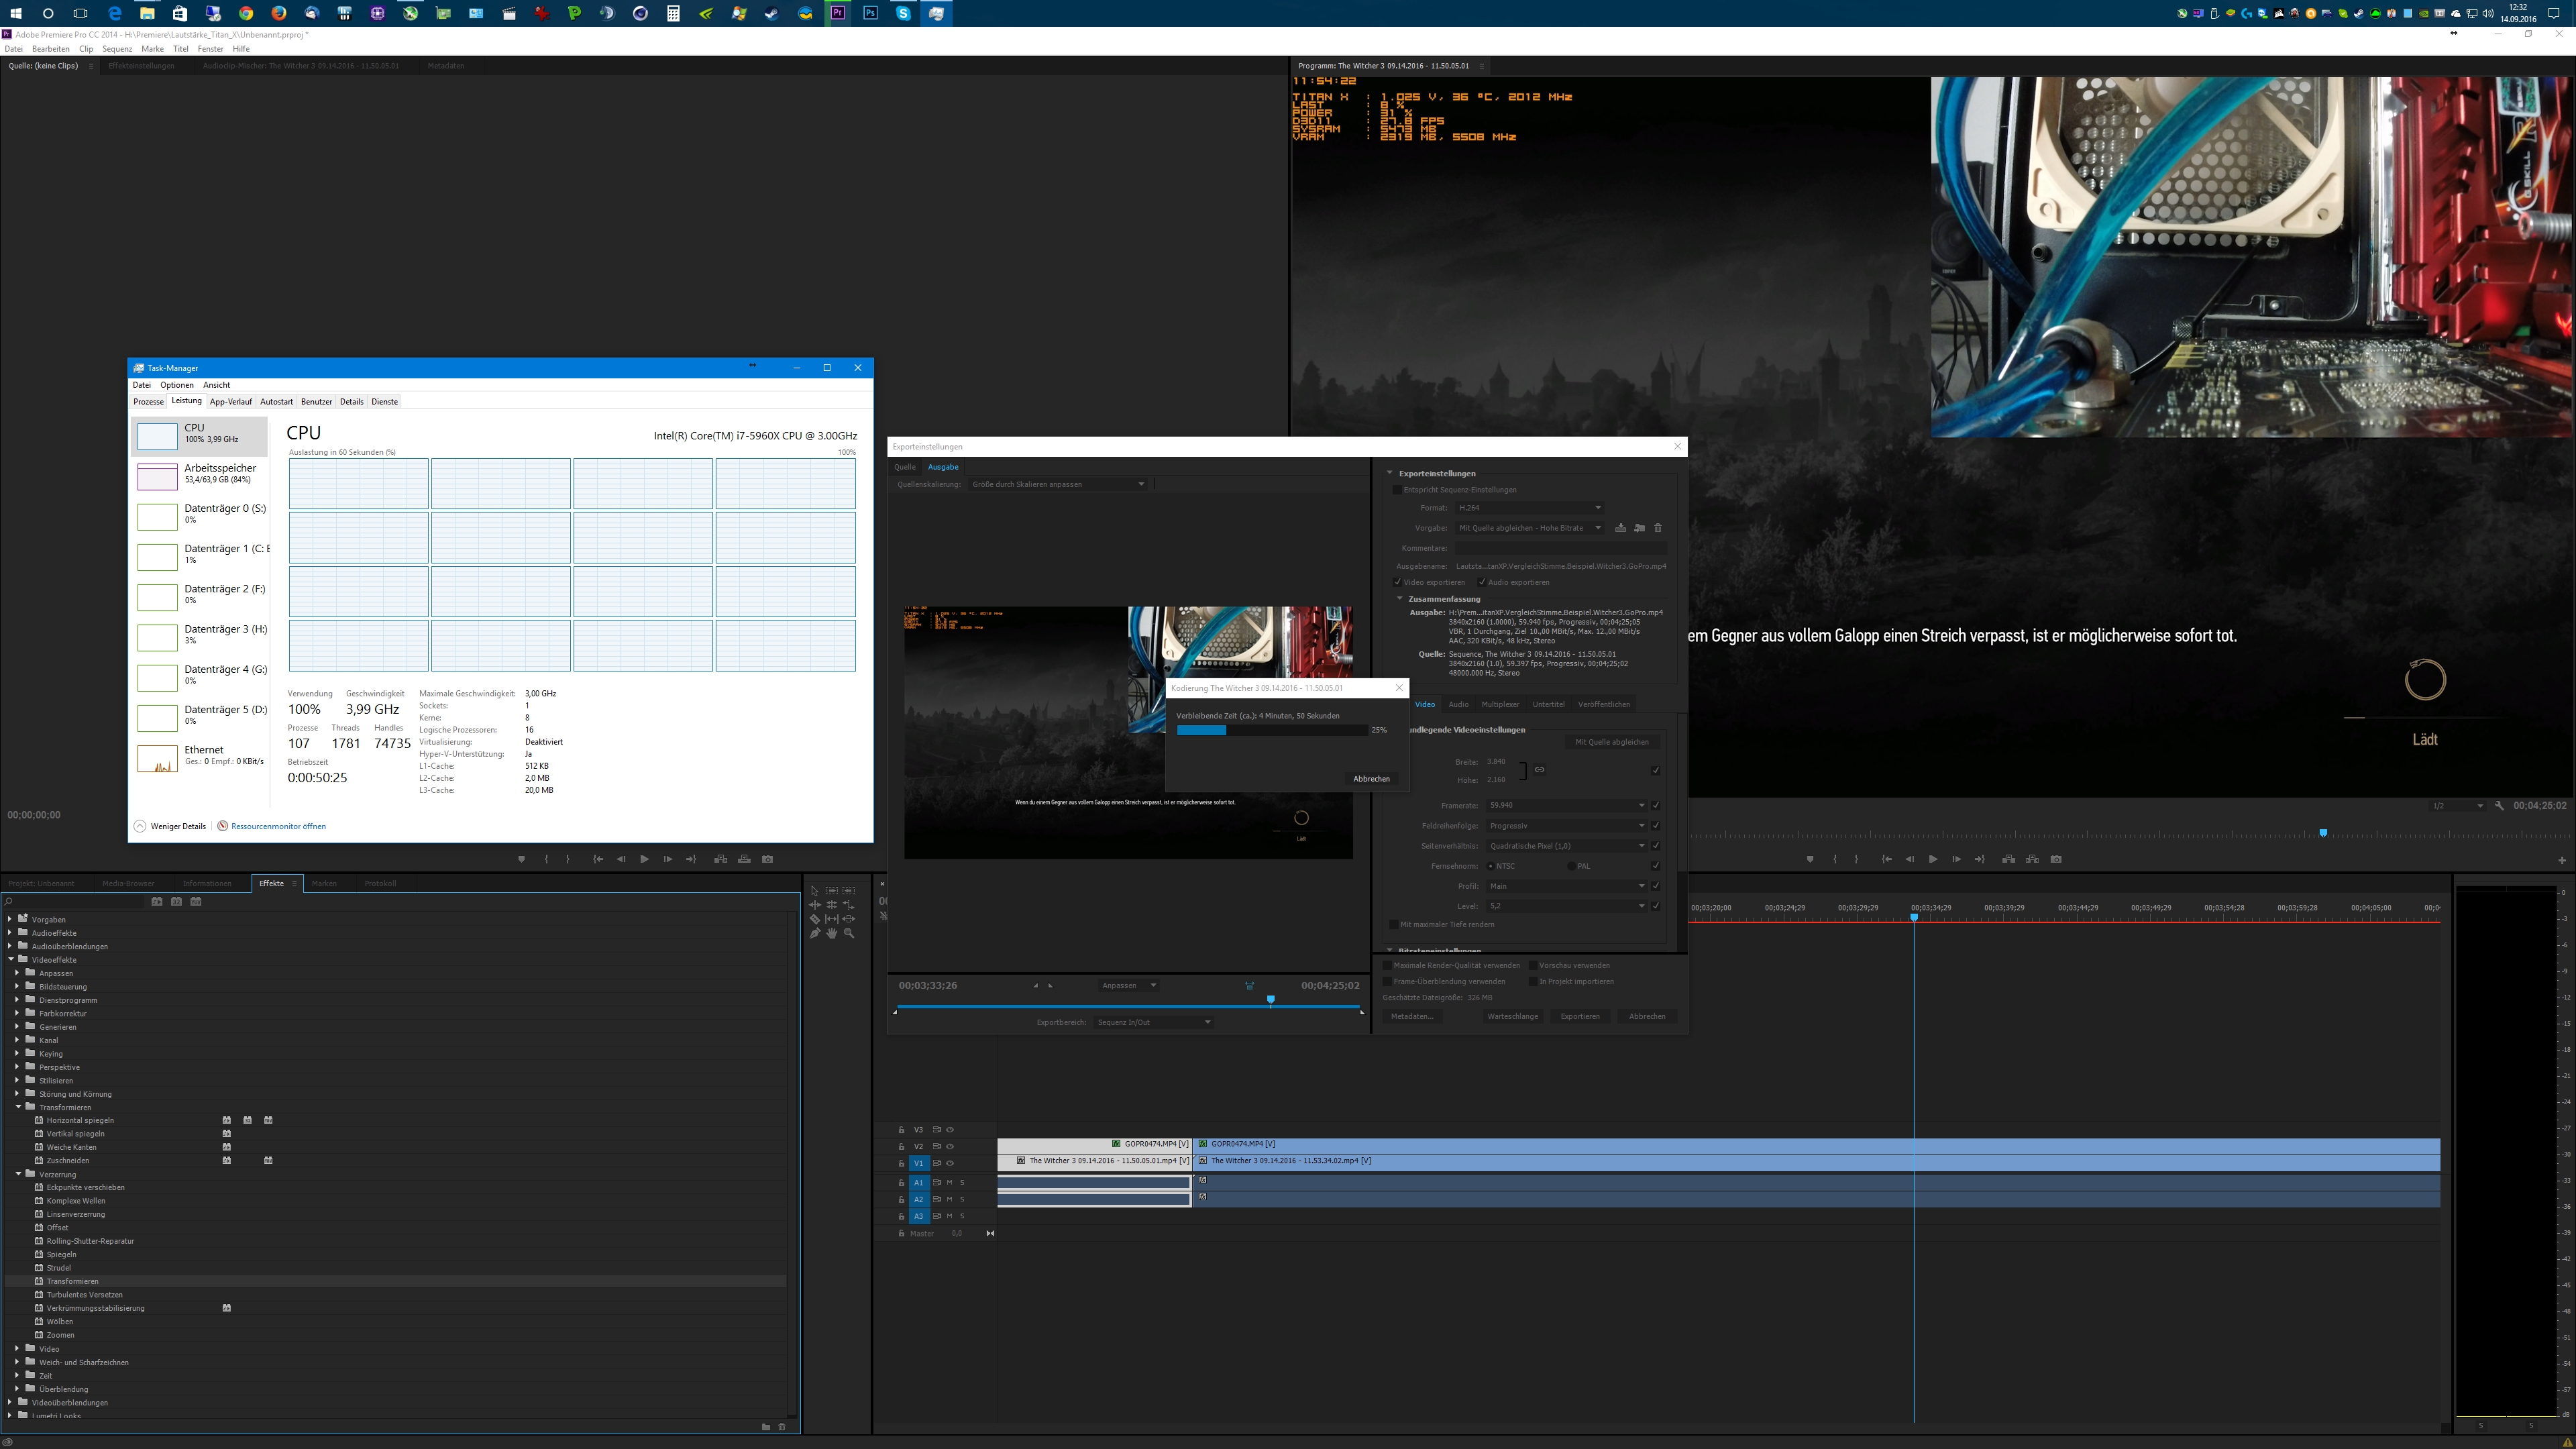The width and height of the screenshot is (2576, 1449).
Task: Hide track V2 with eye icon
Action: [x=950, y=1147]
